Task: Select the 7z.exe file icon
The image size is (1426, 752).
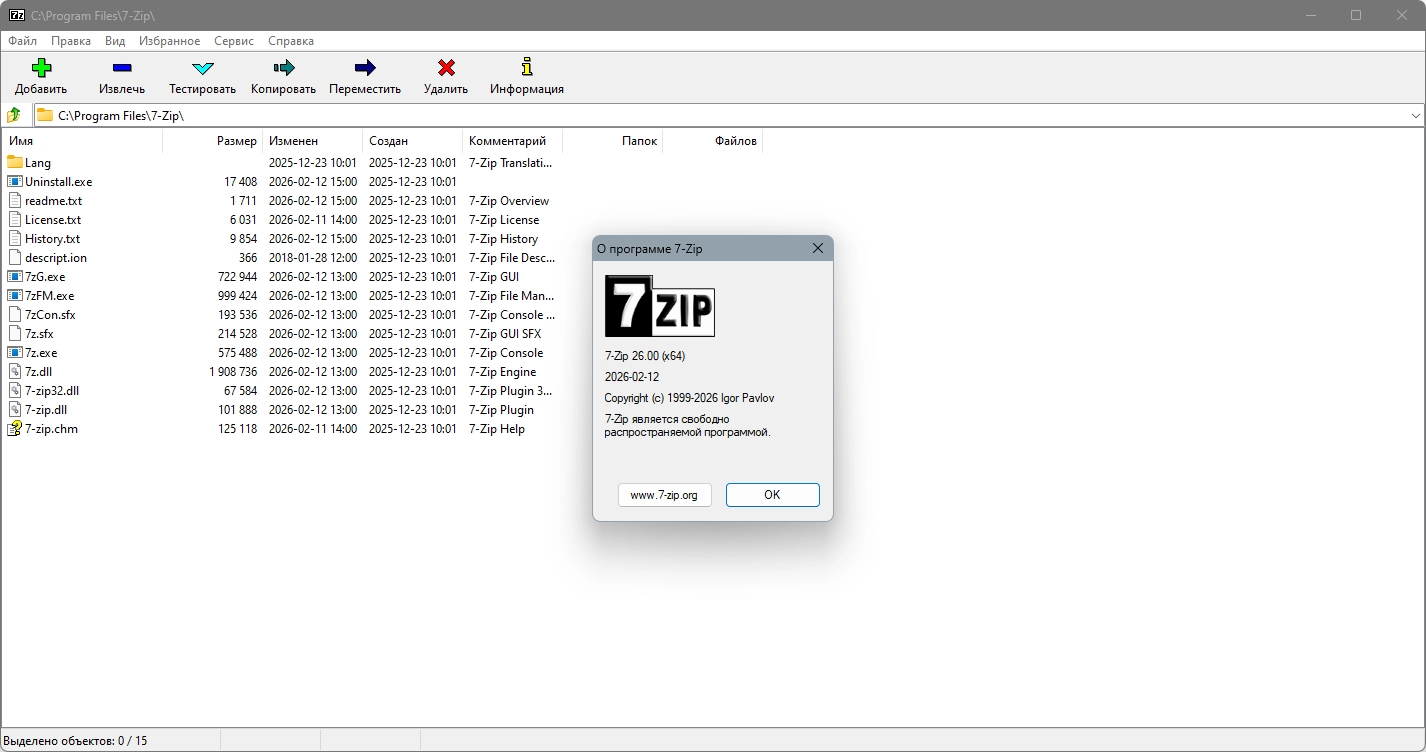Action: [x=15, y=352]
